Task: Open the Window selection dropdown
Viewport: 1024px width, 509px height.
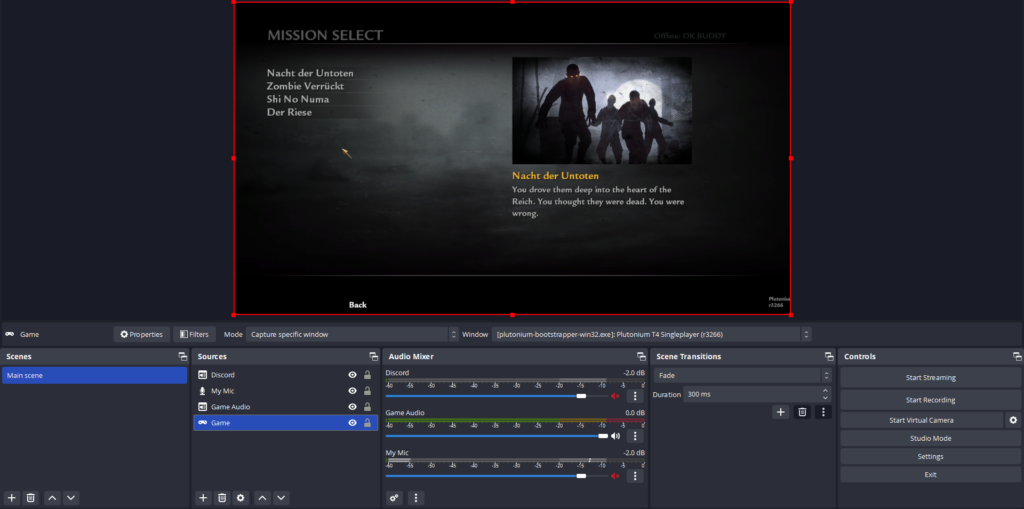Action: pos(652,335)
